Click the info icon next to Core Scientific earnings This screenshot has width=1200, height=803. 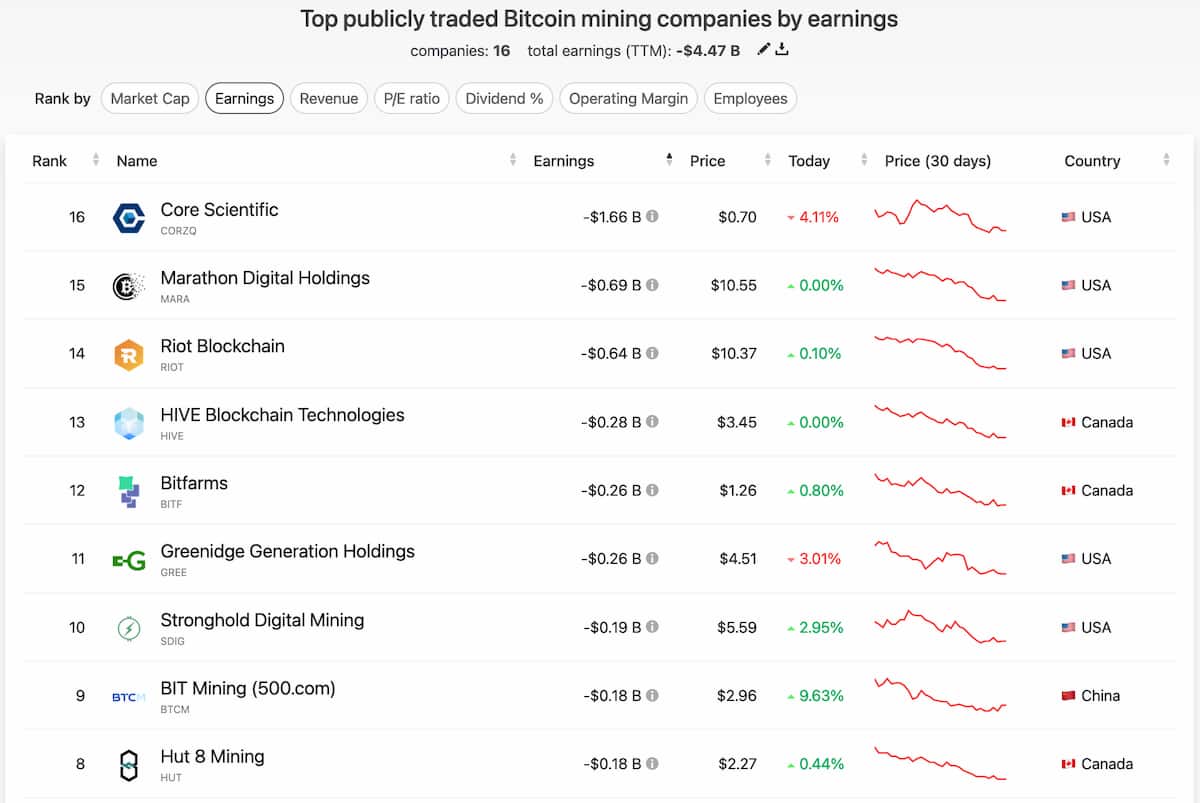[x=650, y=216]
